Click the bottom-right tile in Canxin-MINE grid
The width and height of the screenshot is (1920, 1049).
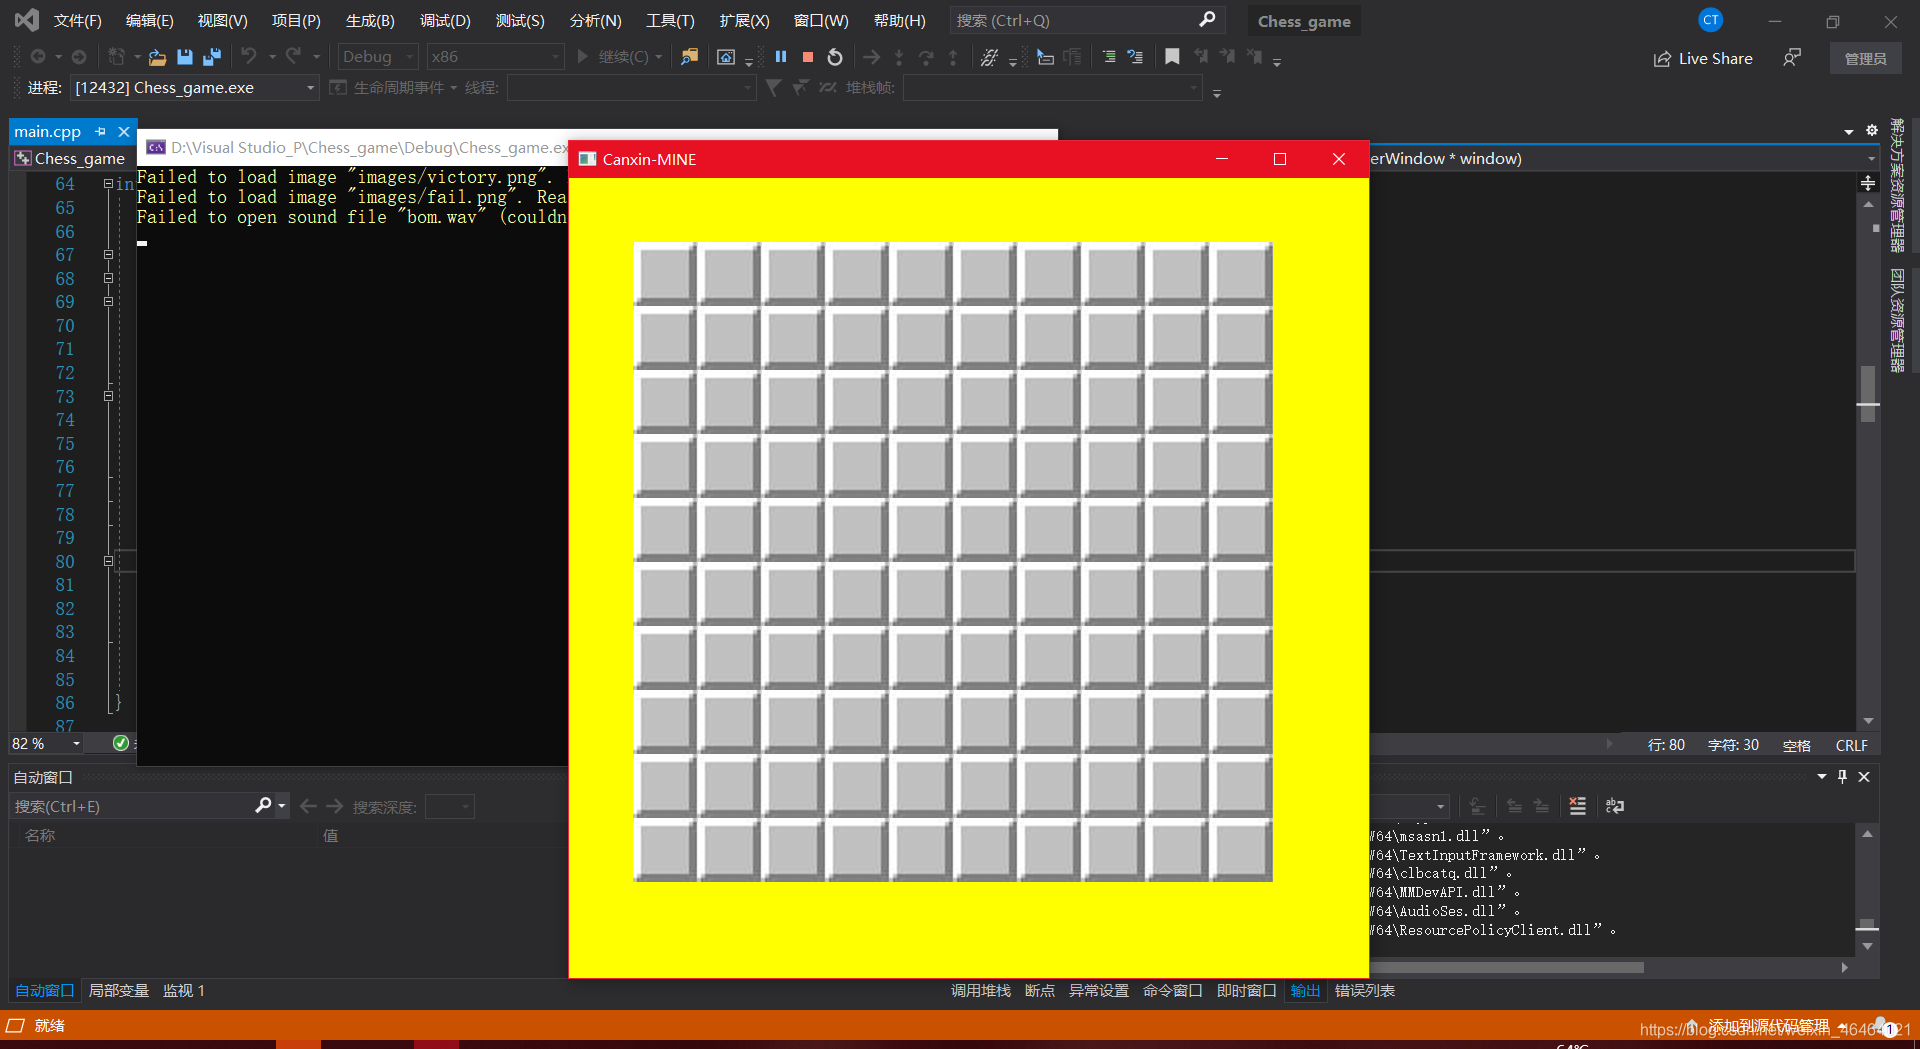tap(1241, 850)
